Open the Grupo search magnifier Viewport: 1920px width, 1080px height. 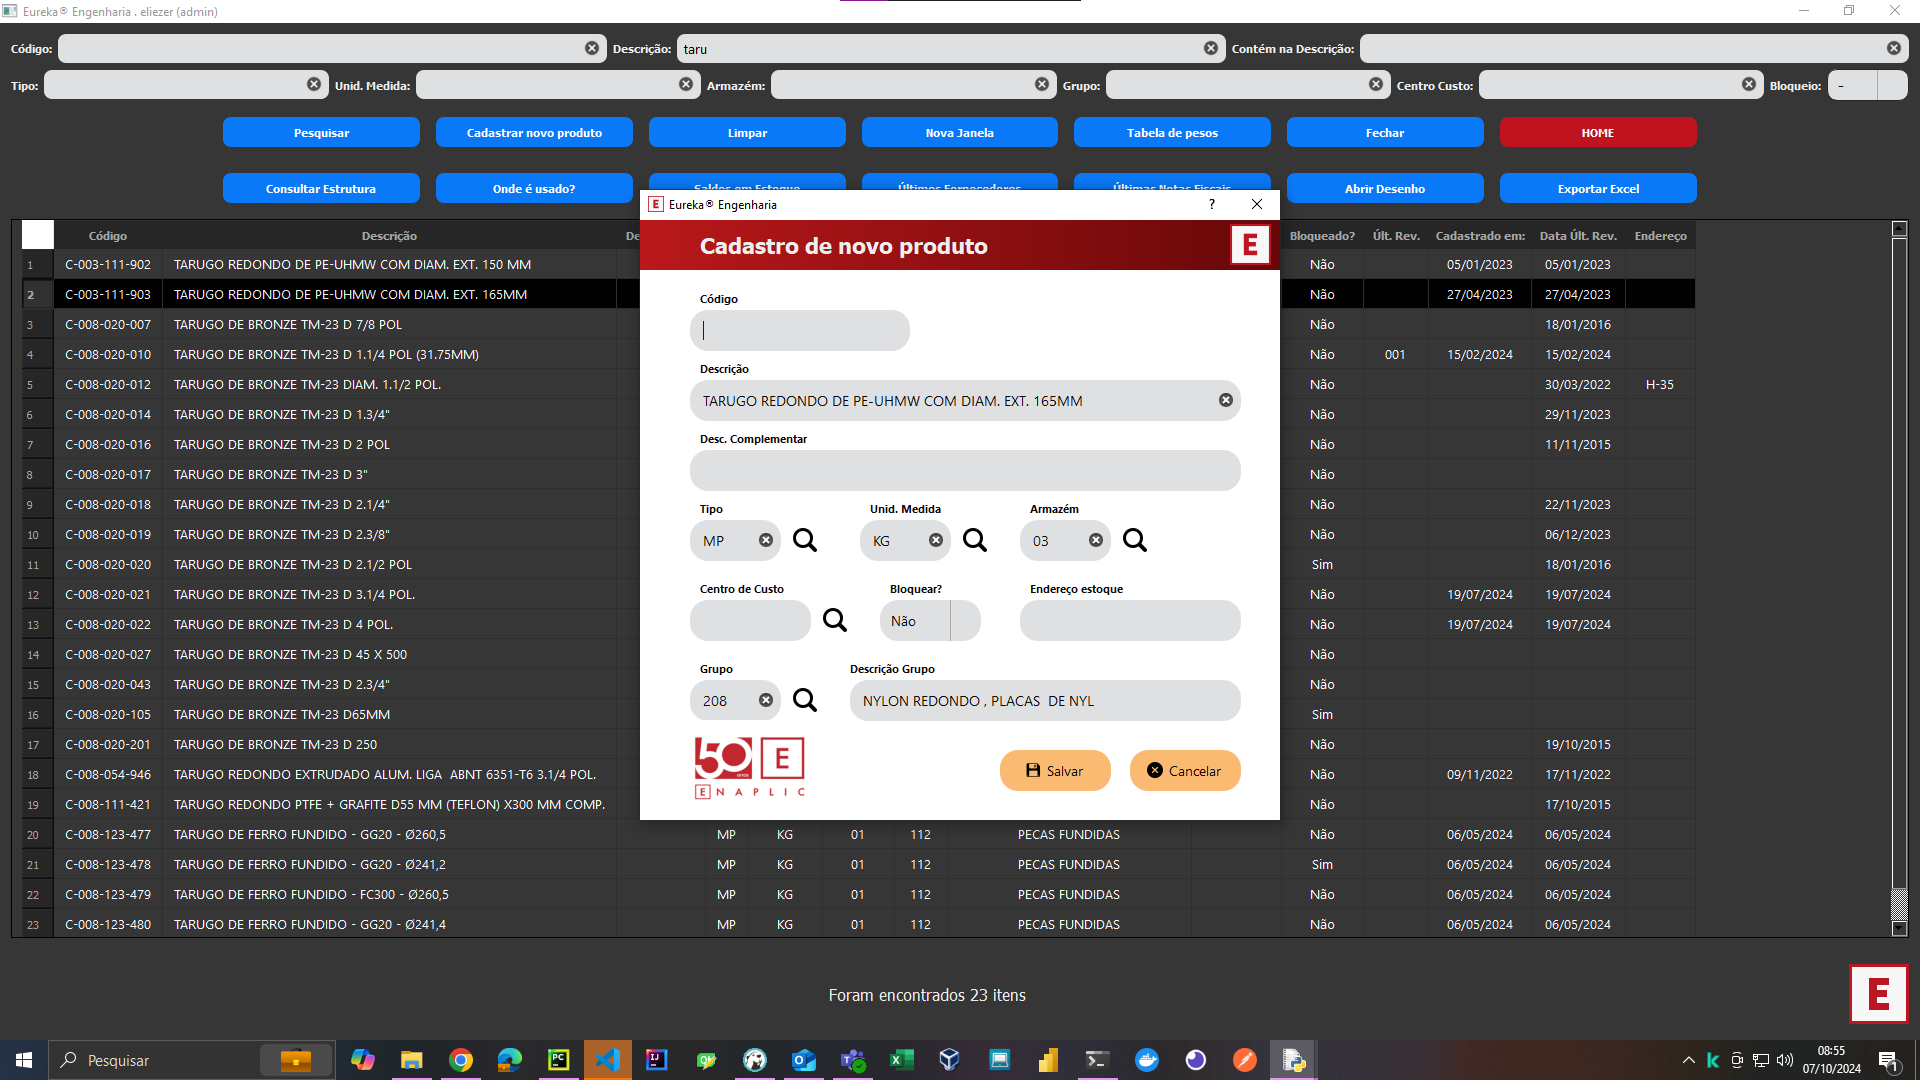[805, 701]
